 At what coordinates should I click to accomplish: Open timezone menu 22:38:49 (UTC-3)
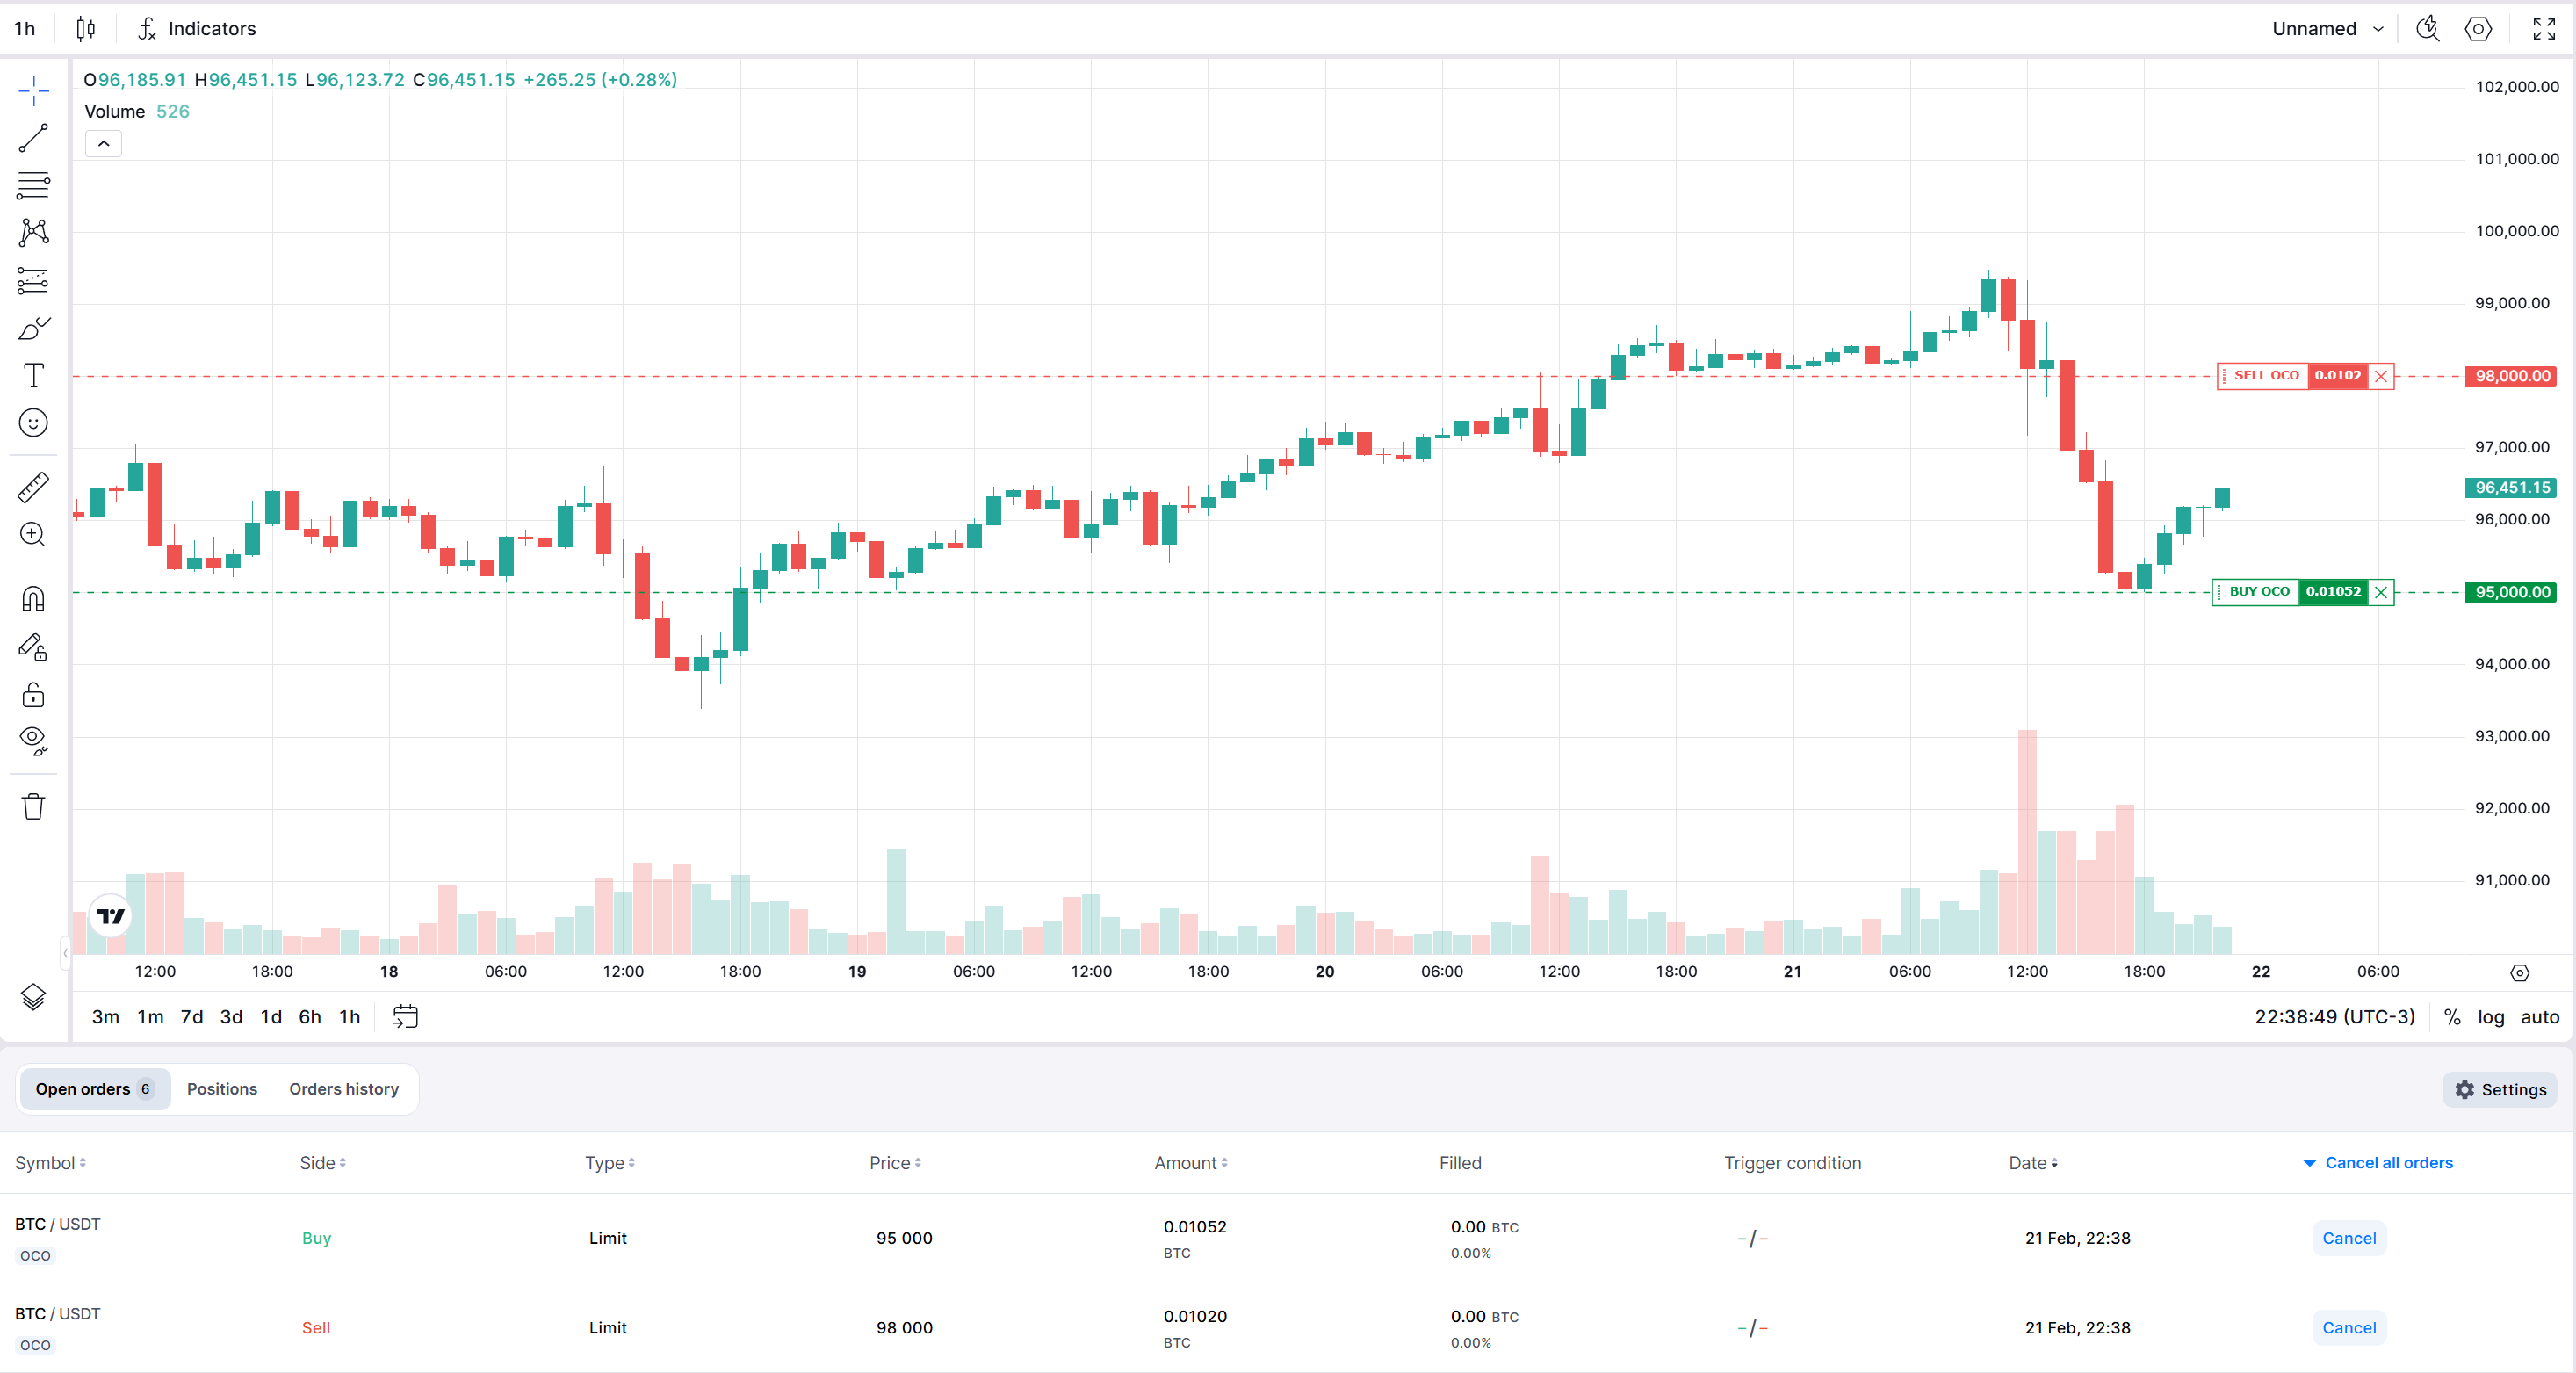[2334, 1017]
